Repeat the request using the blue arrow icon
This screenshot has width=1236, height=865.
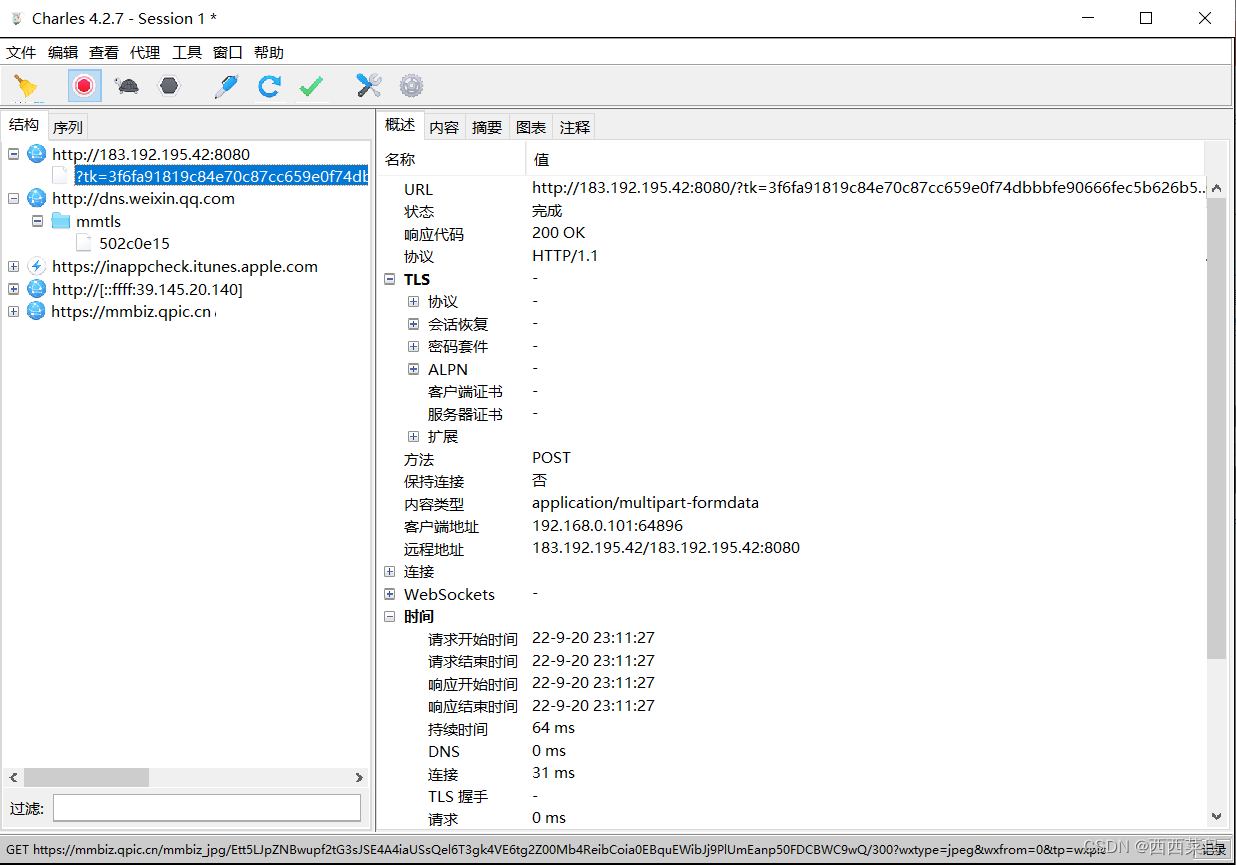[x=268, y=86]
